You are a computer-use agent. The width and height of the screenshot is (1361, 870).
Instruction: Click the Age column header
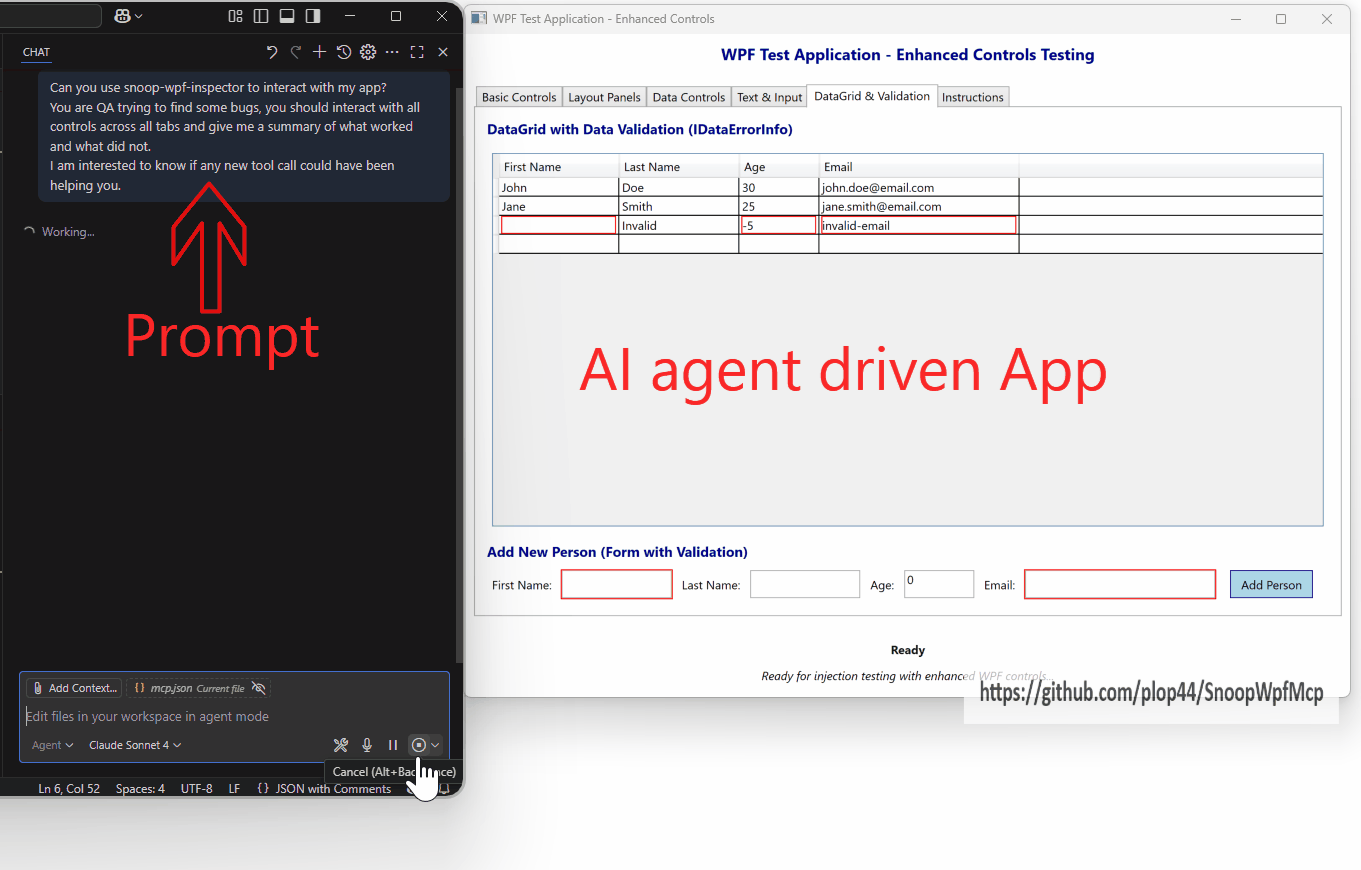click(x=778, y=167)
